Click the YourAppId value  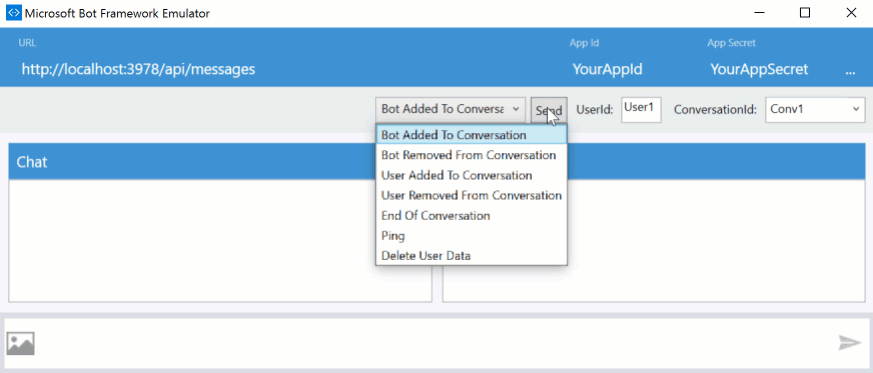click(x=607, y=70)
